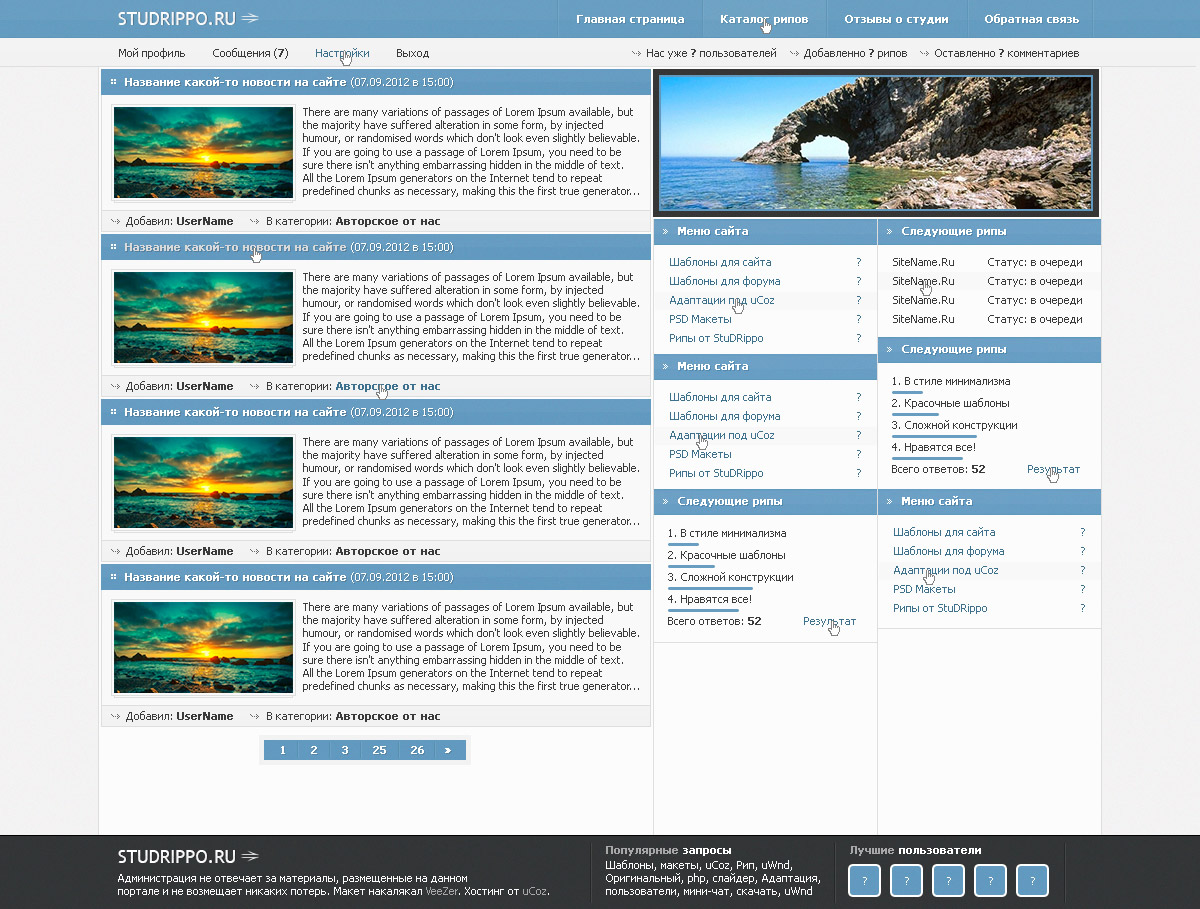Open Рипы от StuDRippo in the bottom-right Меню сайта block
Screen dimensions: 1200x909
click(x=940, y=608)
